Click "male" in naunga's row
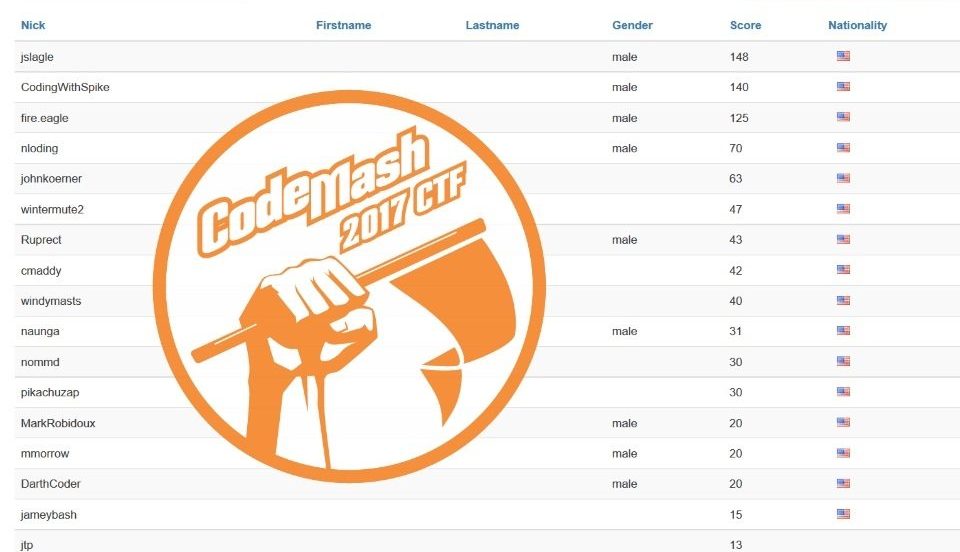 pos(624,331)
